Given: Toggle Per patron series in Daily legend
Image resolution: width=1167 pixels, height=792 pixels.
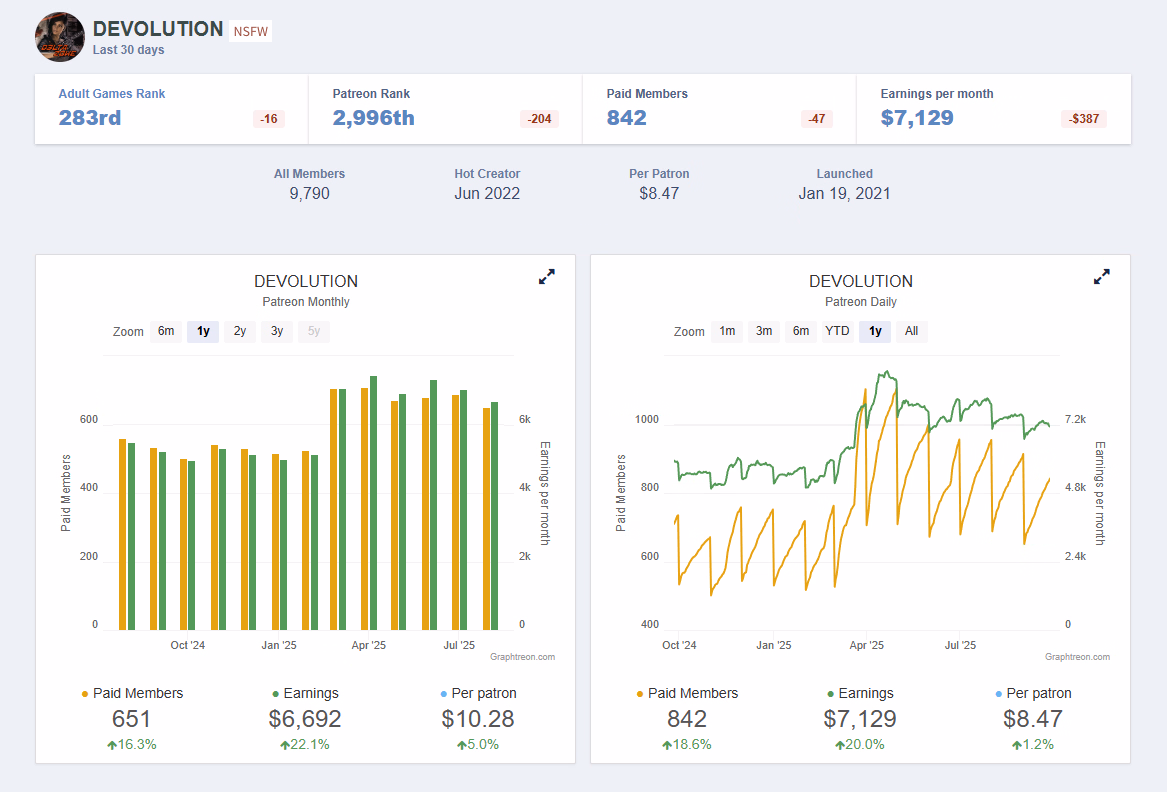Looking at the screenshot, I should [1033, 693].
